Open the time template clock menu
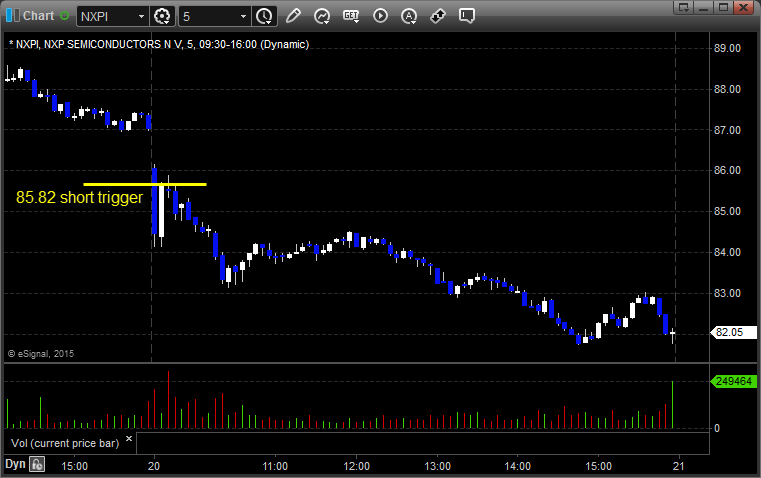761x478 pixels. click(x=265, y=16)
